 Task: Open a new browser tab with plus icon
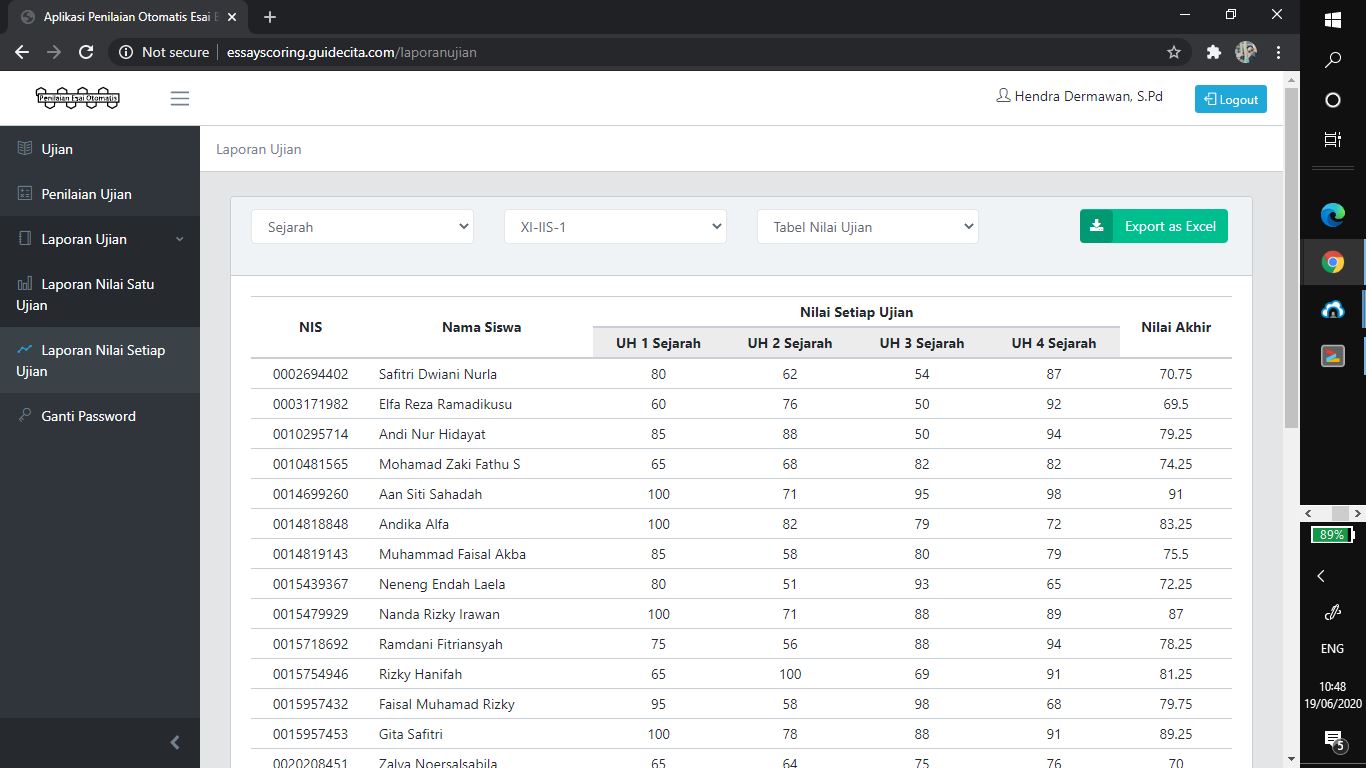270,17
